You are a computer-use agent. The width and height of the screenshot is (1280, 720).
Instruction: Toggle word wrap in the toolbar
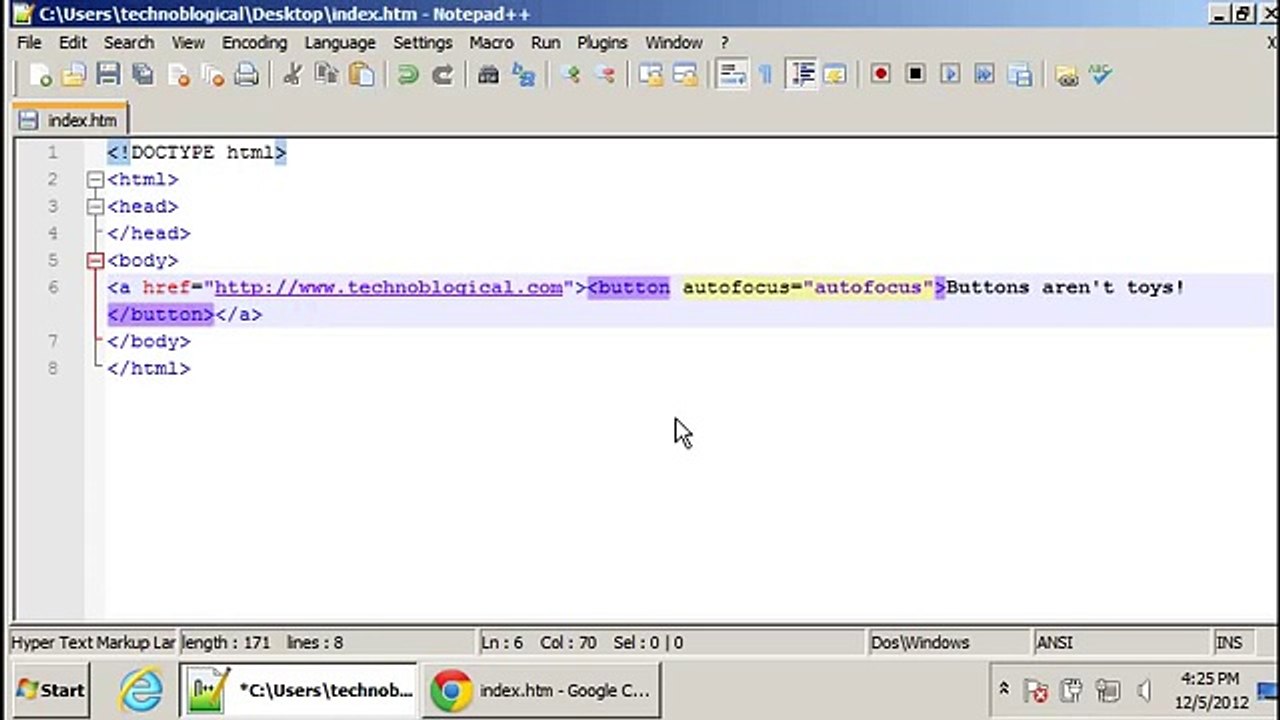click(732, 75)
